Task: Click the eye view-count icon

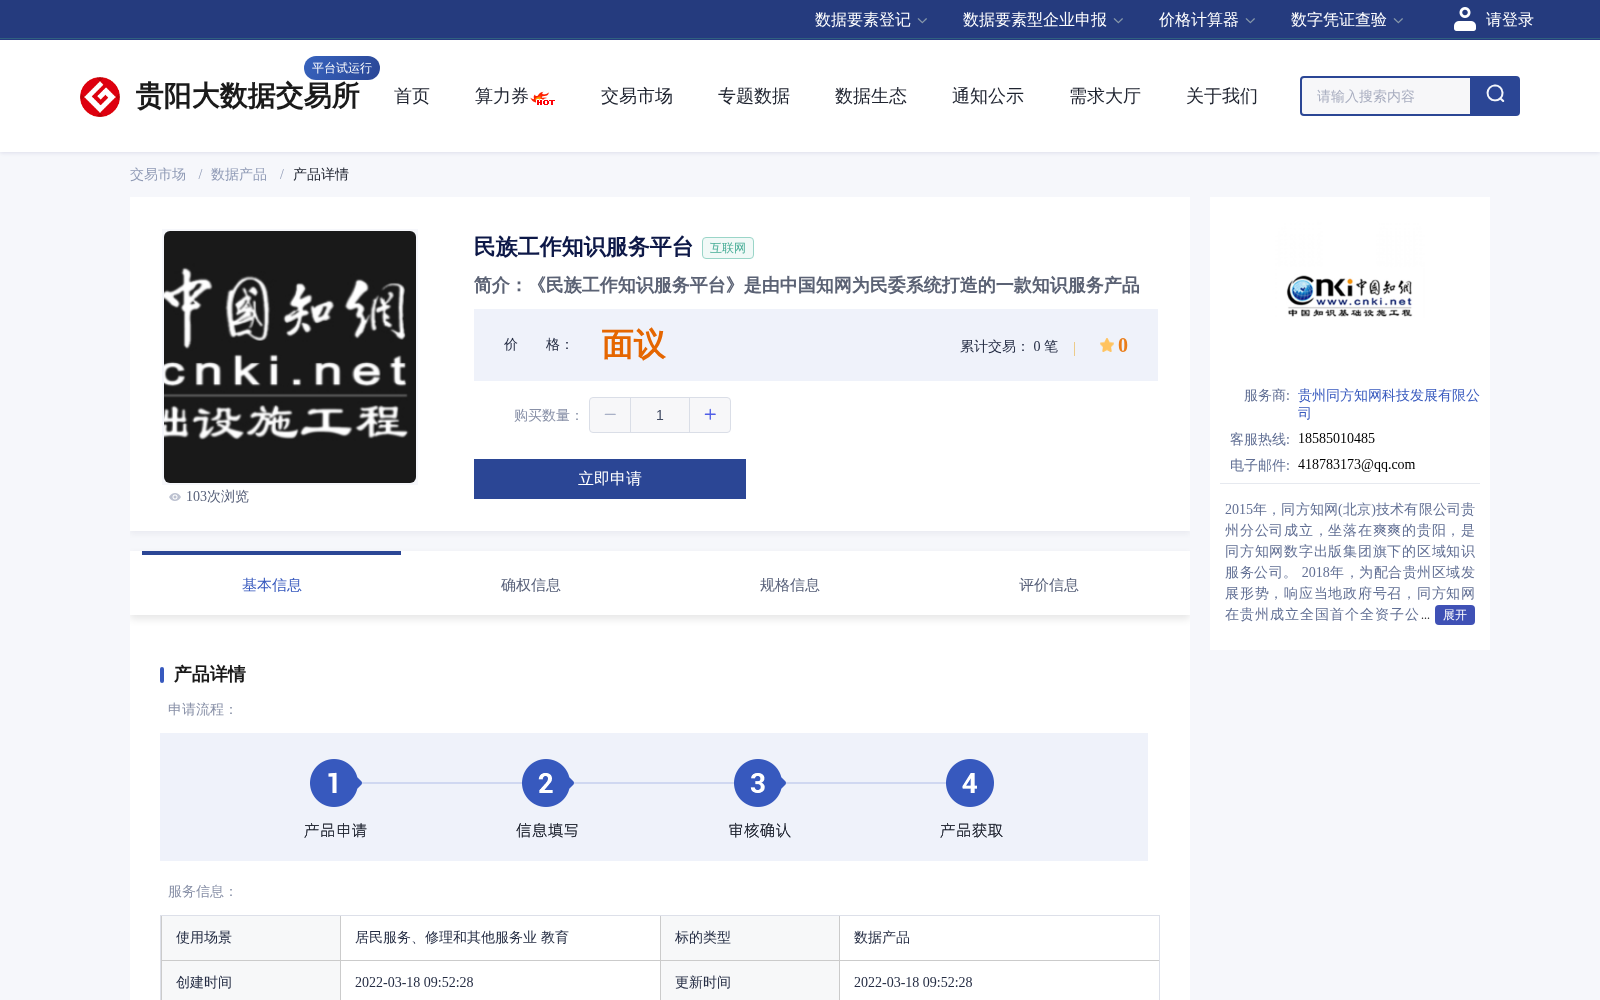Action: (x=175, y=497)
